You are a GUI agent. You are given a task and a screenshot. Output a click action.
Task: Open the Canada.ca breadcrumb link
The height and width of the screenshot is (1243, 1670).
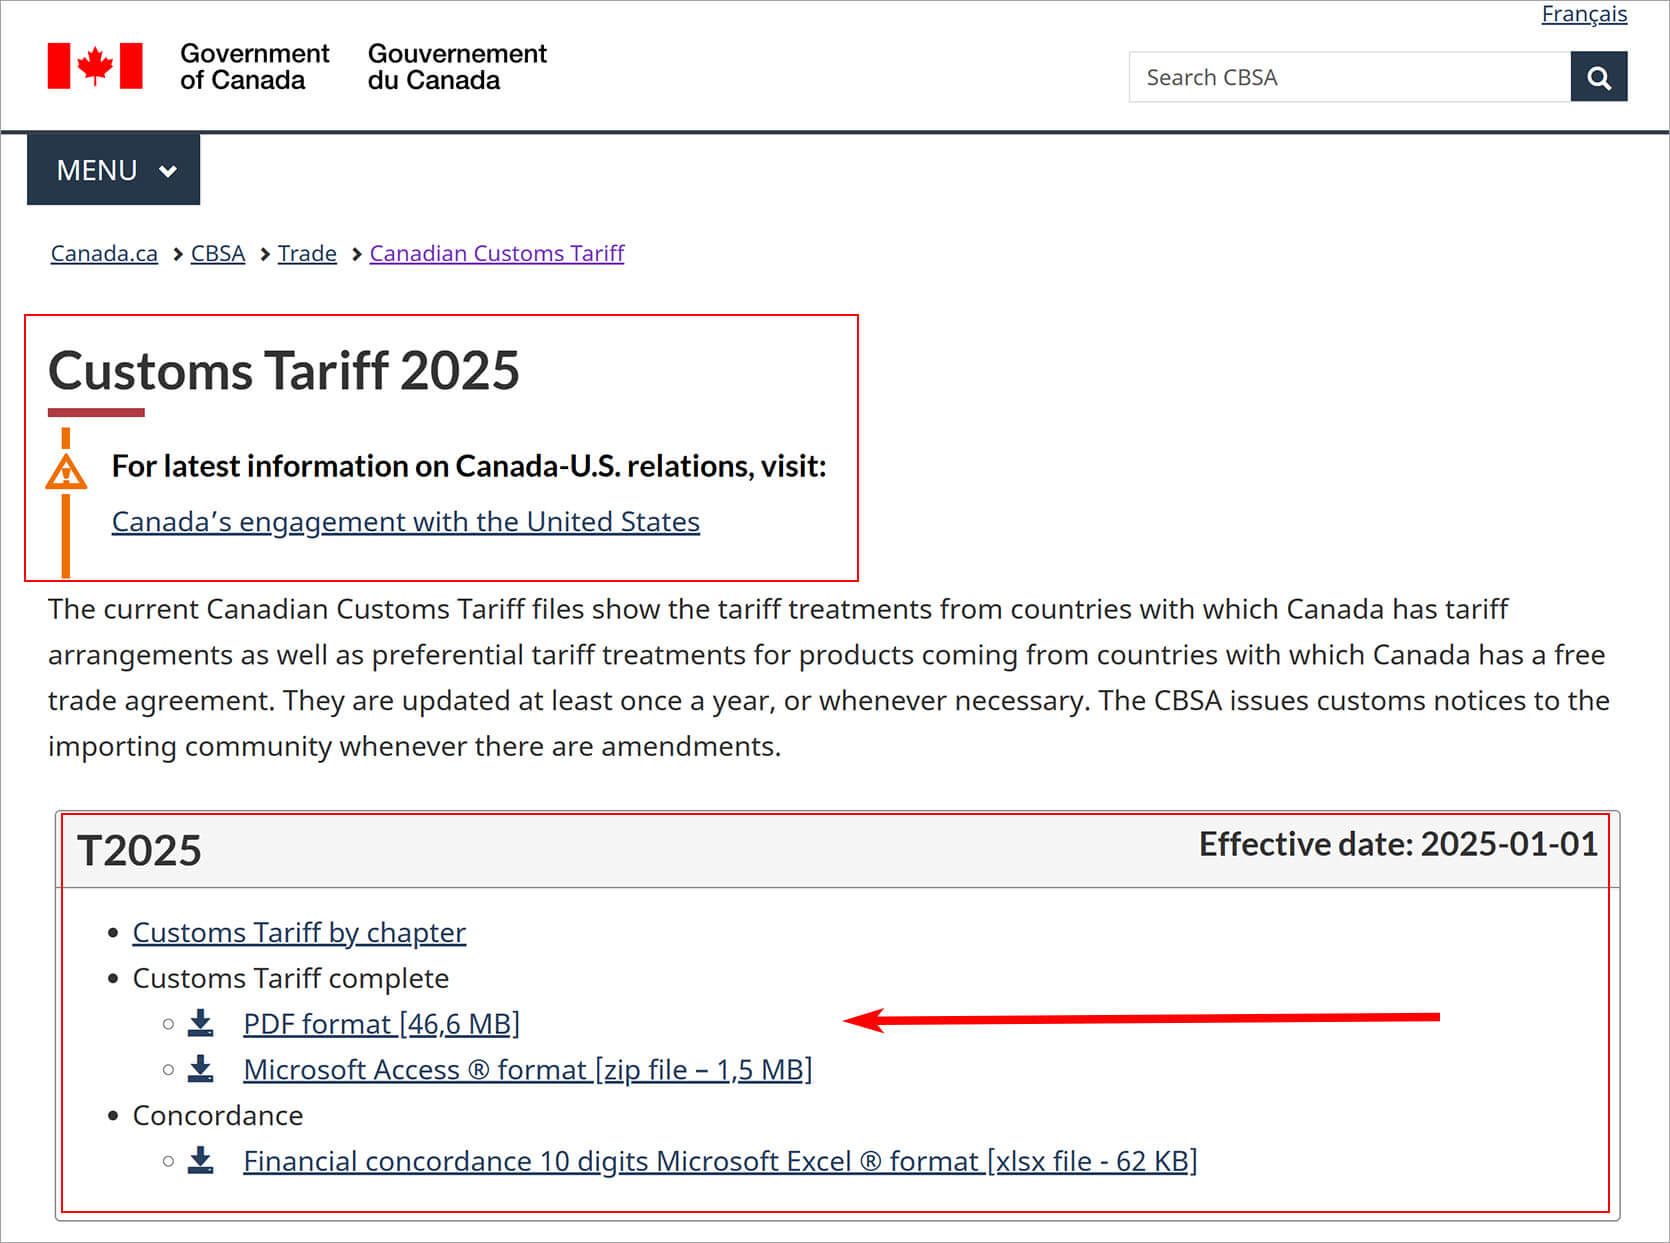(103, 253)
